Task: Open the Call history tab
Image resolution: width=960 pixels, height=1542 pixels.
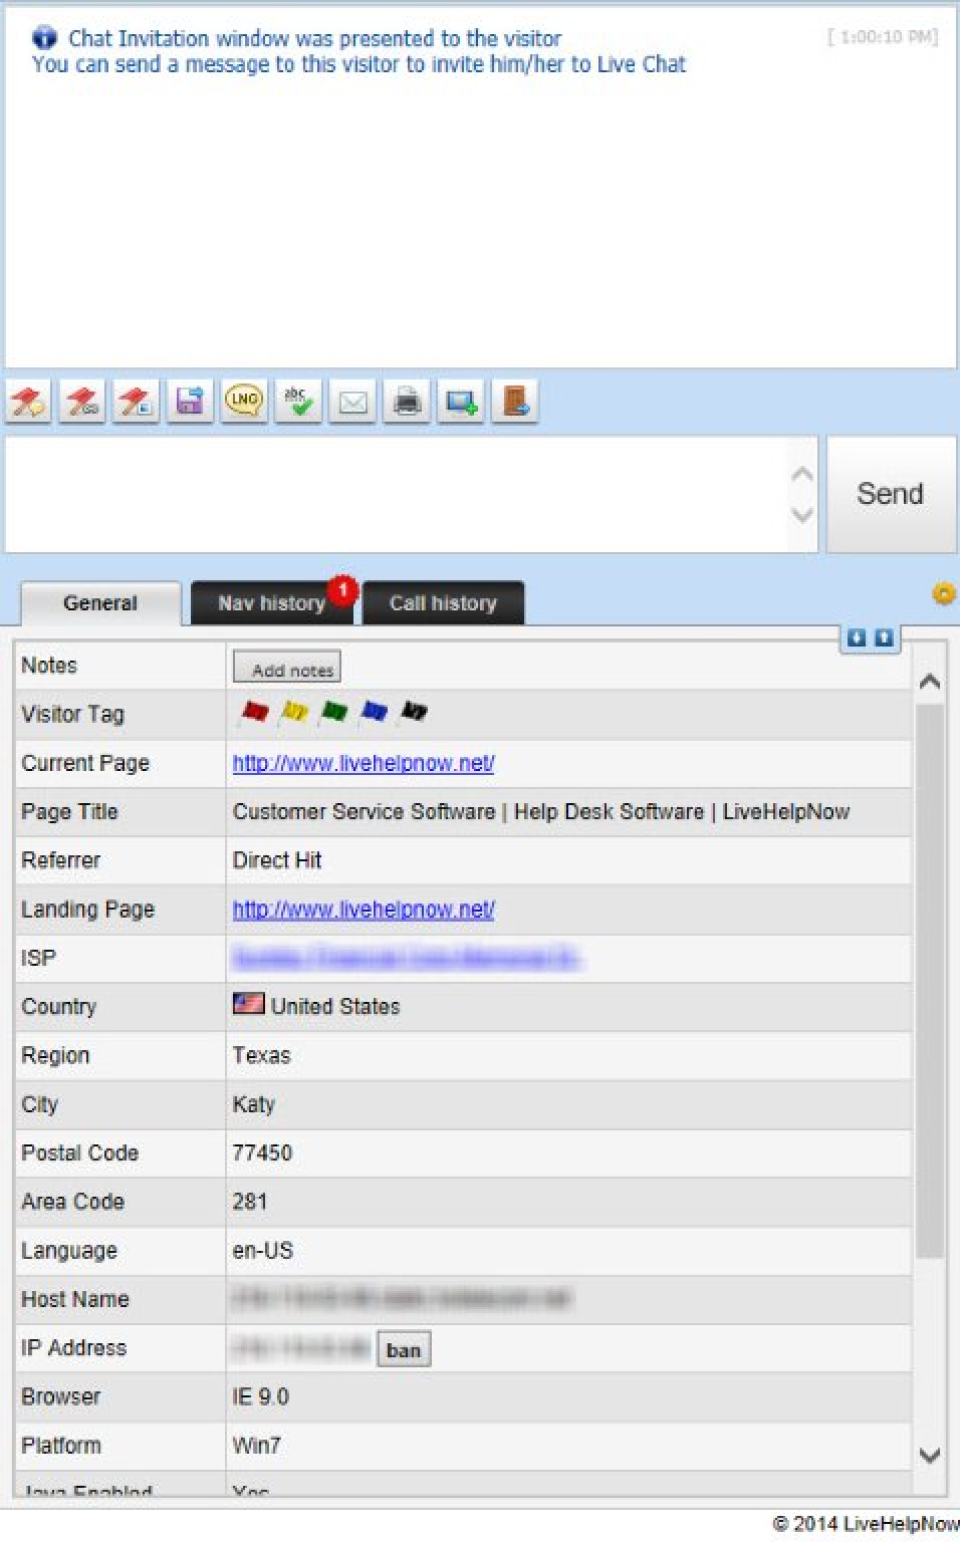Action: click(x=443, y=603)
